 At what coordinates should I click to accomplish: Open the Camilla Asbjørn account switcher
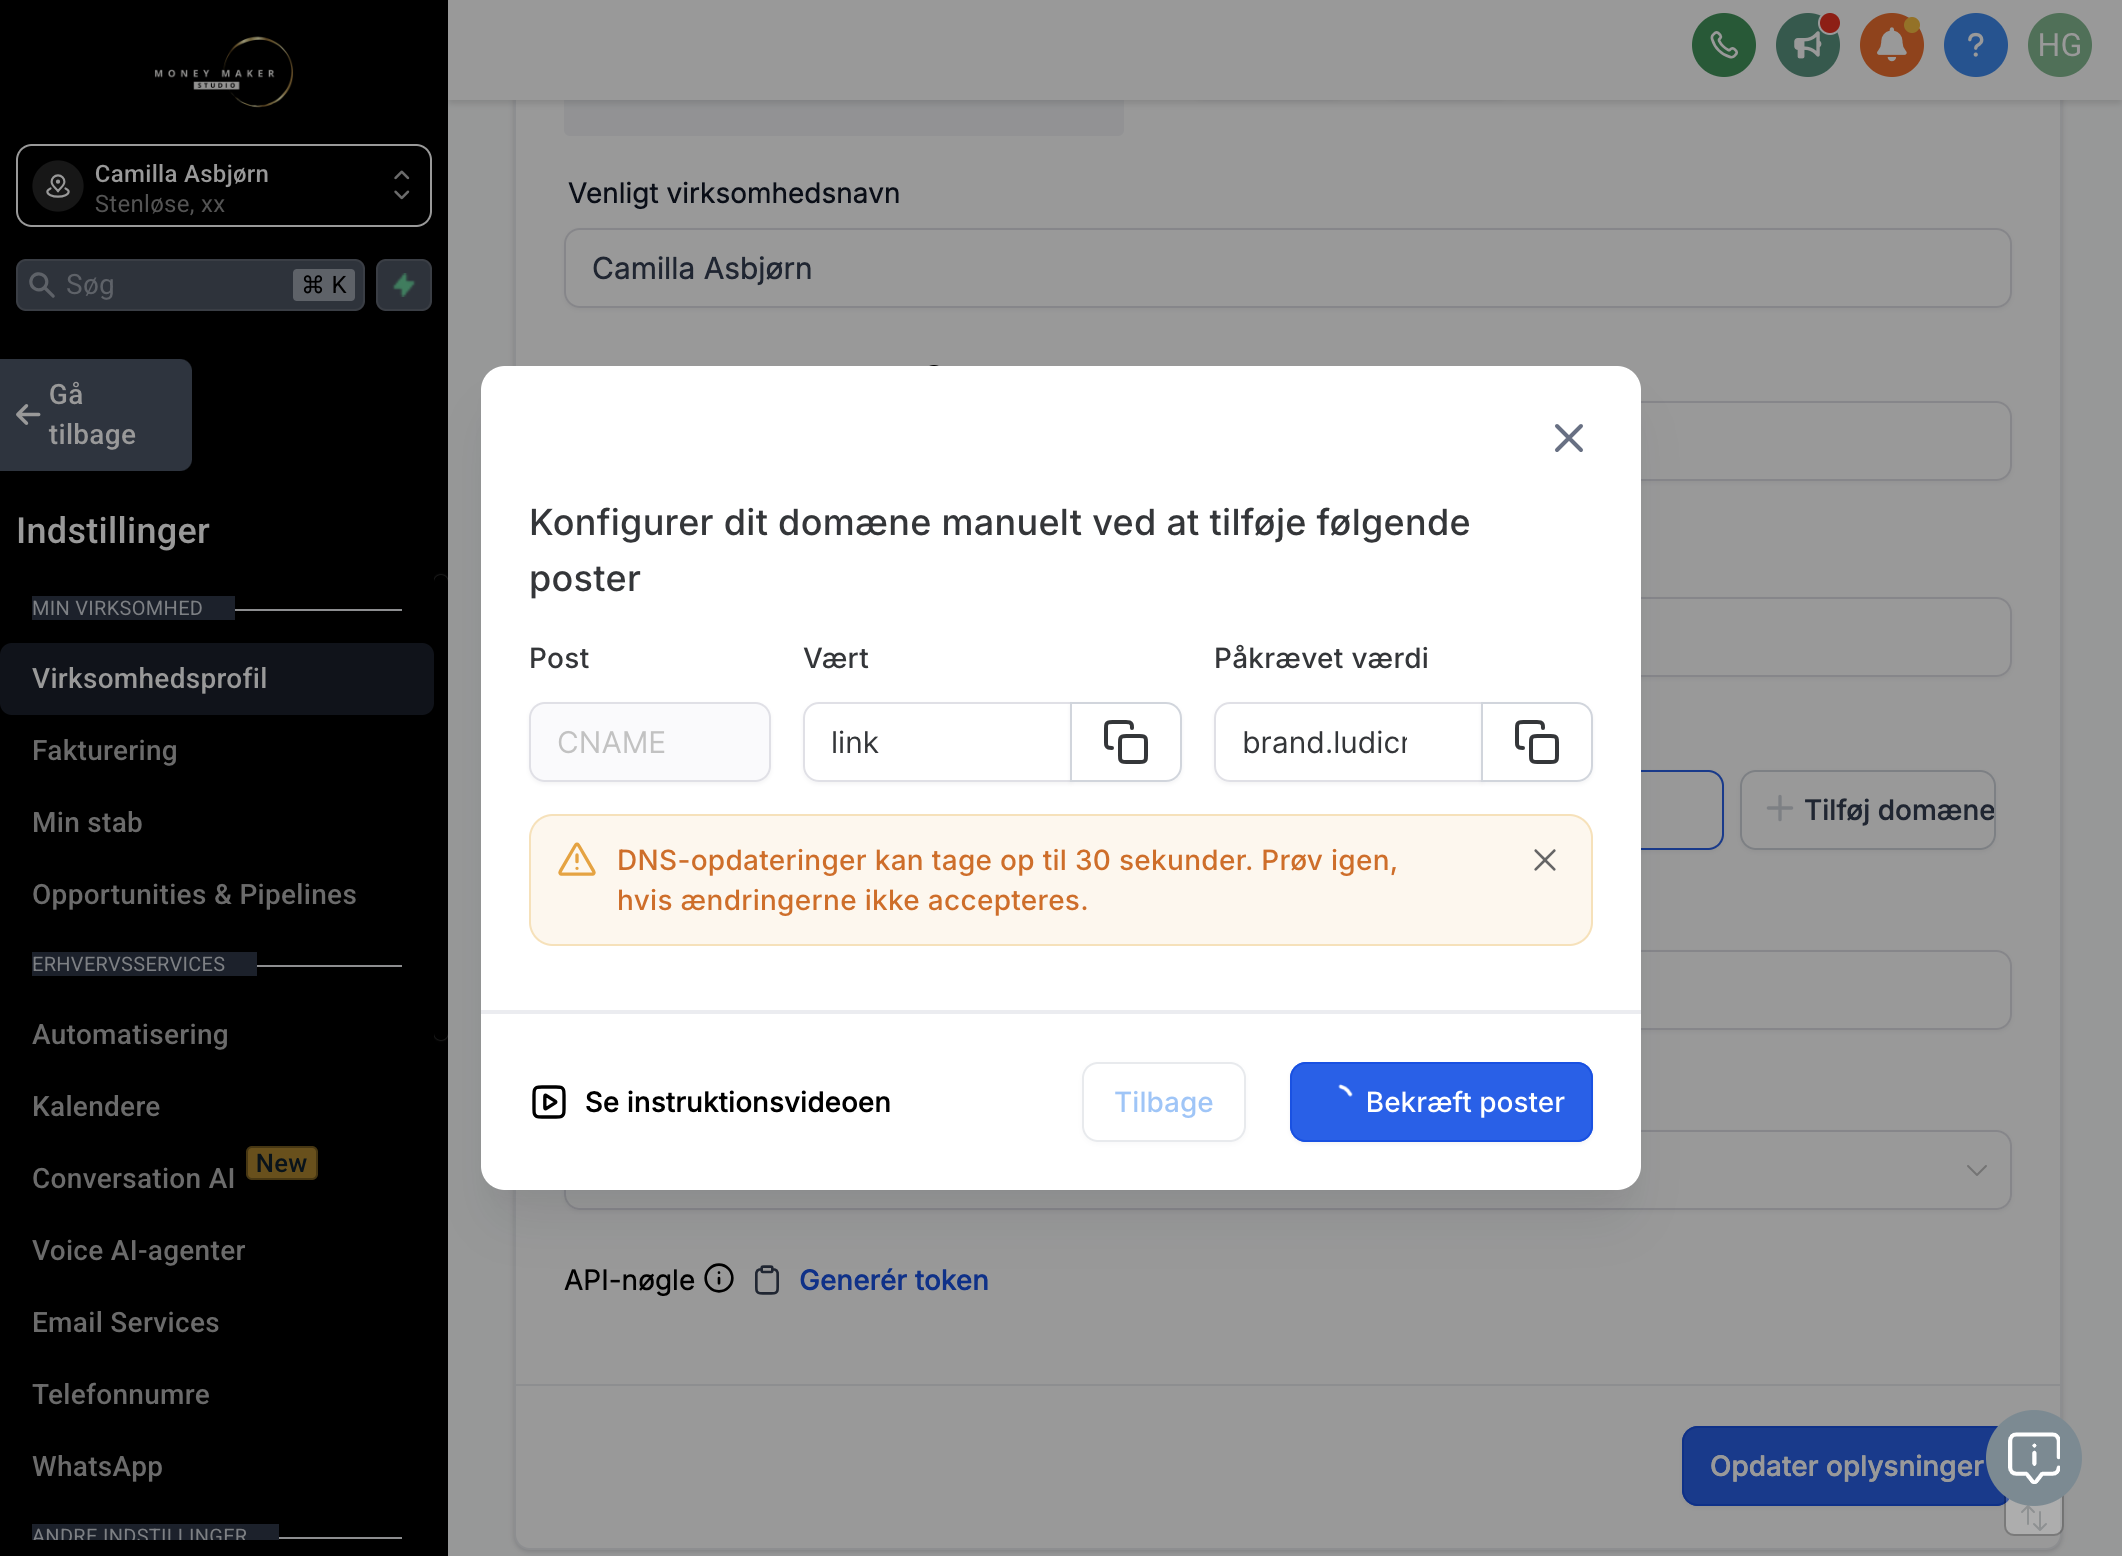[224, 186]
